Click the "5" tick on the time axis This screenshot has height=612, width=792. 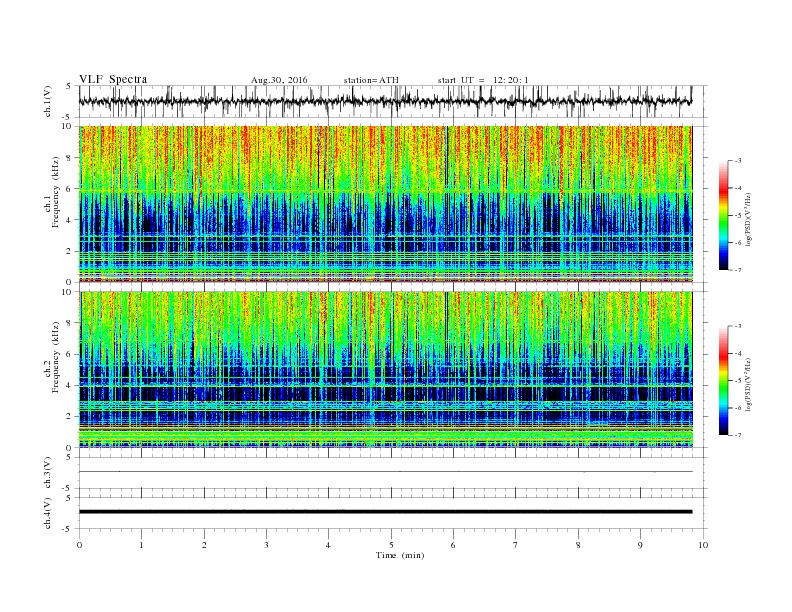coord(391,545)
